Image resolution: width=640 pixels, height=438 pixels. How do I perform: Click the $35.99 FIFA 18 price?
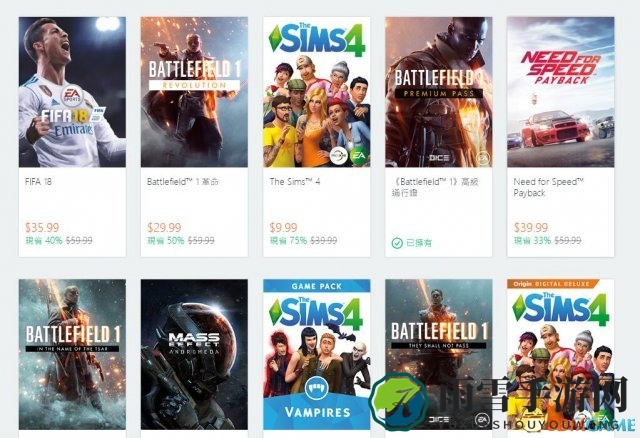click(x=42, y=227)
